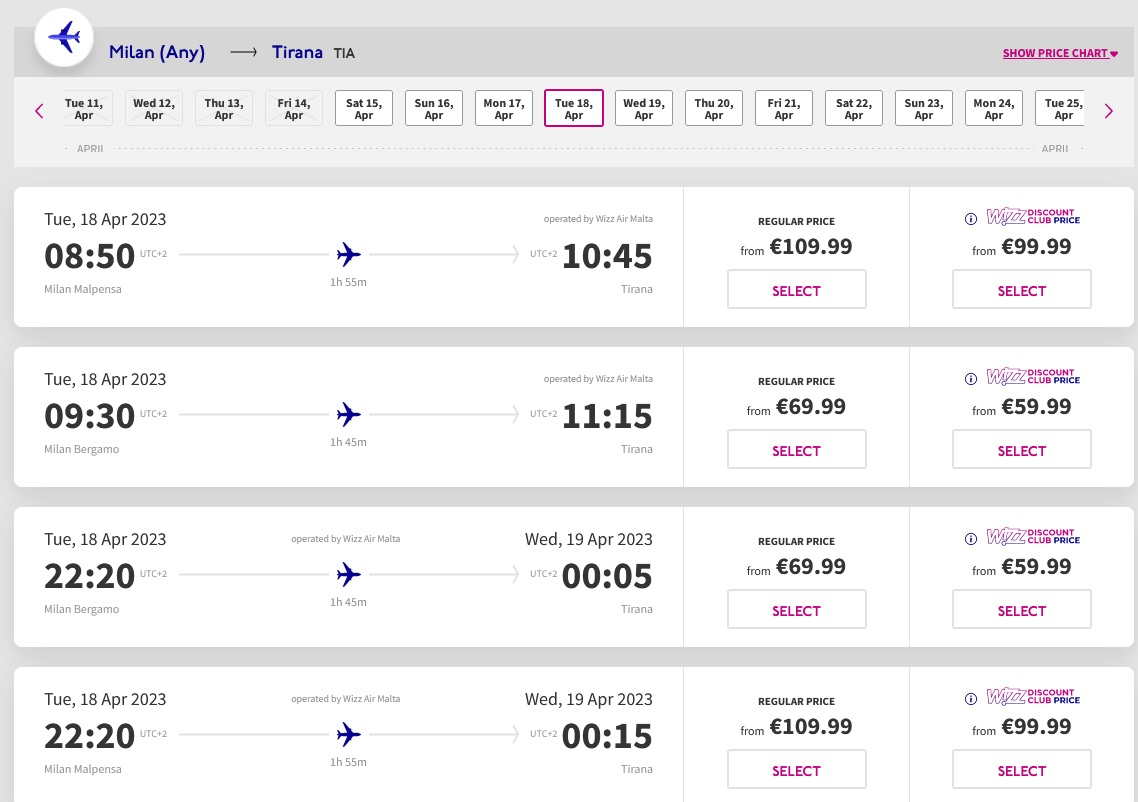Go to previous dates with left arrow

pyautogui.click(x=39, y=110)
